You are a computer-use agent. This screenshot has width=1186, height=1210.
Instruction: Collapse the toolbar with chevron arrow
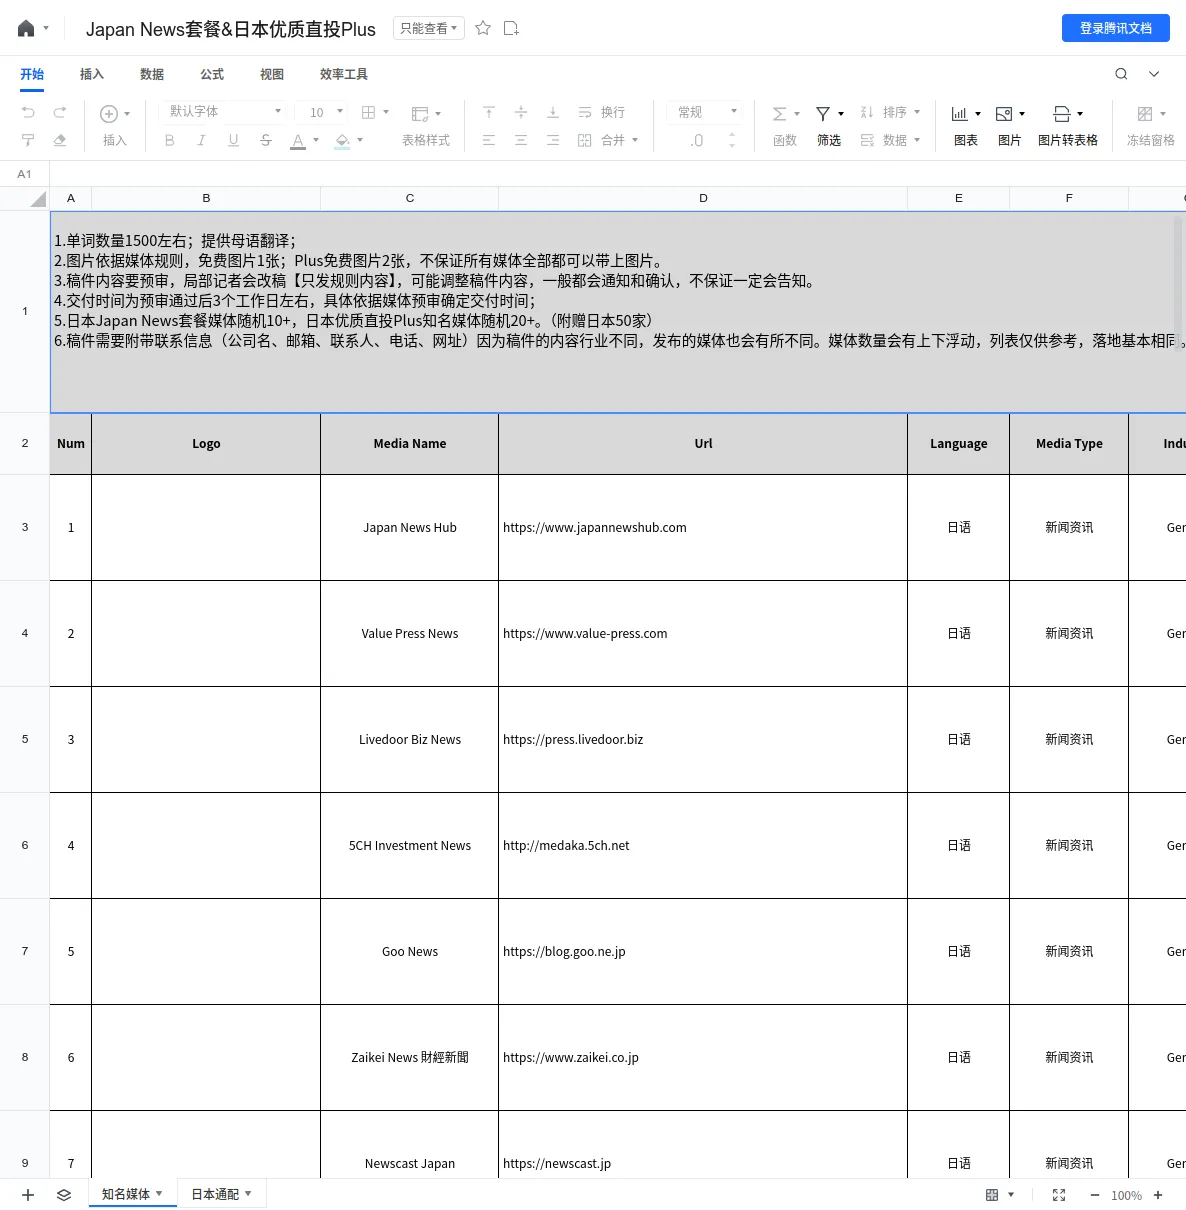click(1154, 74)
